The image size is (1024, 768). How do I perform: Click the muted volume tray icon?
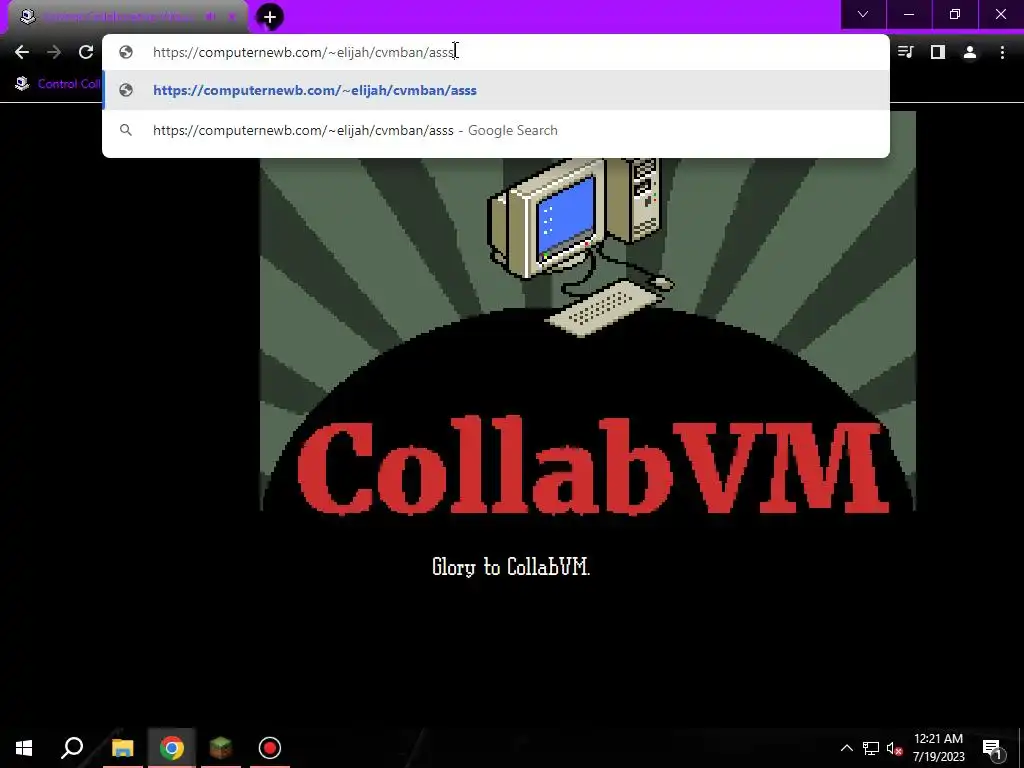pos(894,748)
